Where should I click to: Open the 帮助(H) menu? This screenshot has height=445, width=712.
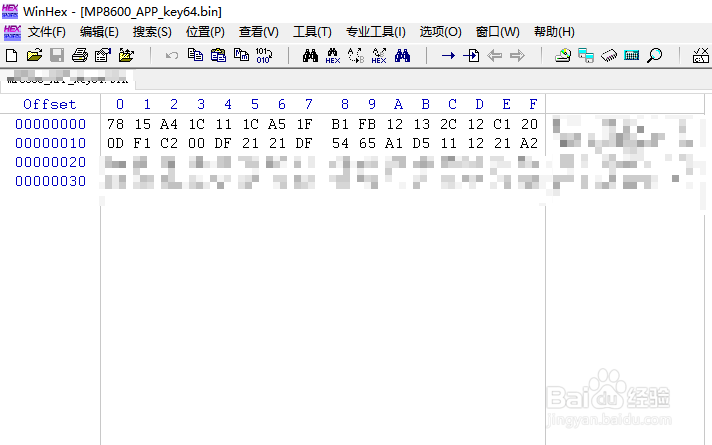[554, 32]
